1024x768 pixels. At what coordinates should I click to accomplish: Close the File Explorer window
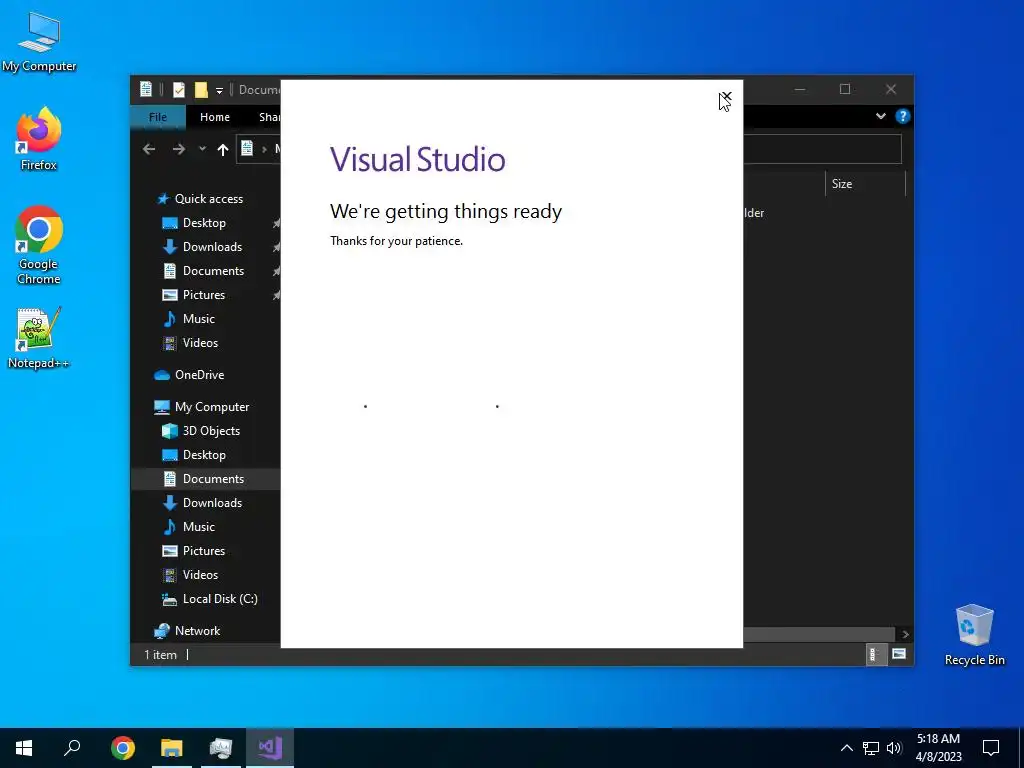(x=891, y=89)
